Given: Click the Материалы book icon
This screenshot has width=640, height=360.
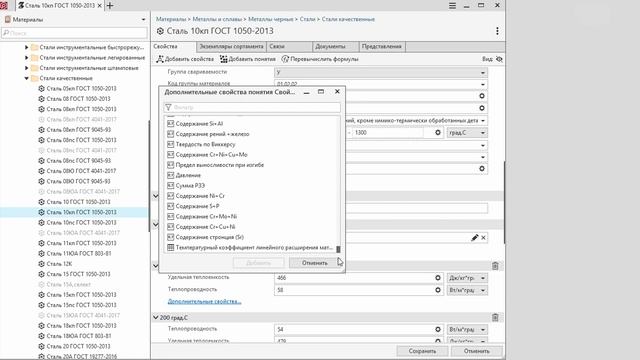Looking at the screenshot, I should tap(7, 19).
